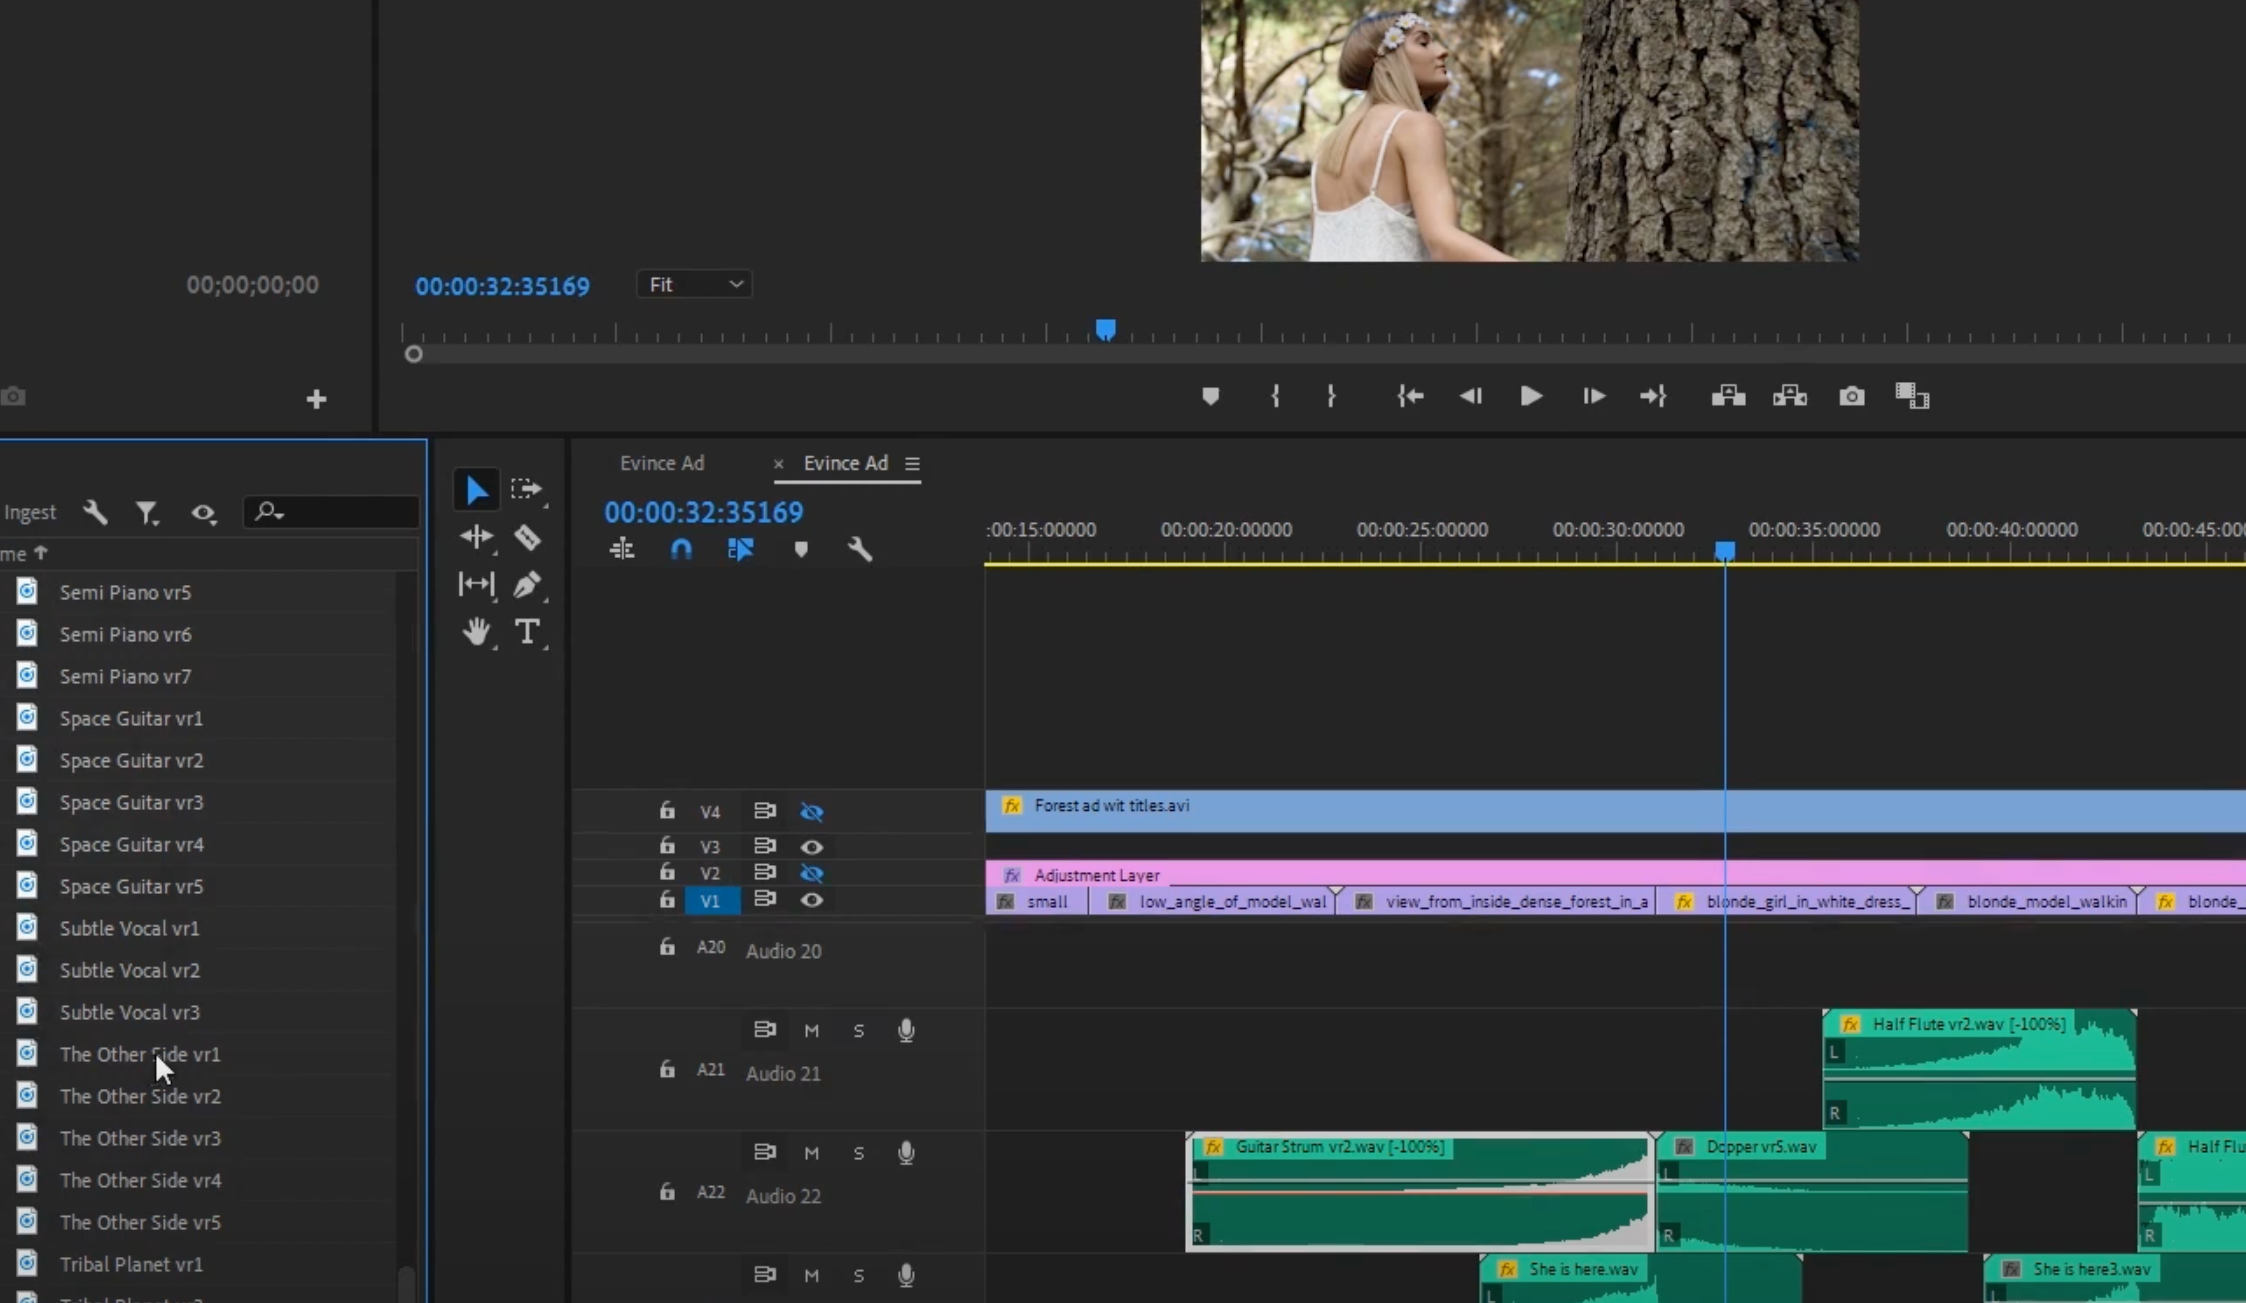Toggle Snap in Timeline magnet icon
2246x1303 pixels.
point(681,549)
